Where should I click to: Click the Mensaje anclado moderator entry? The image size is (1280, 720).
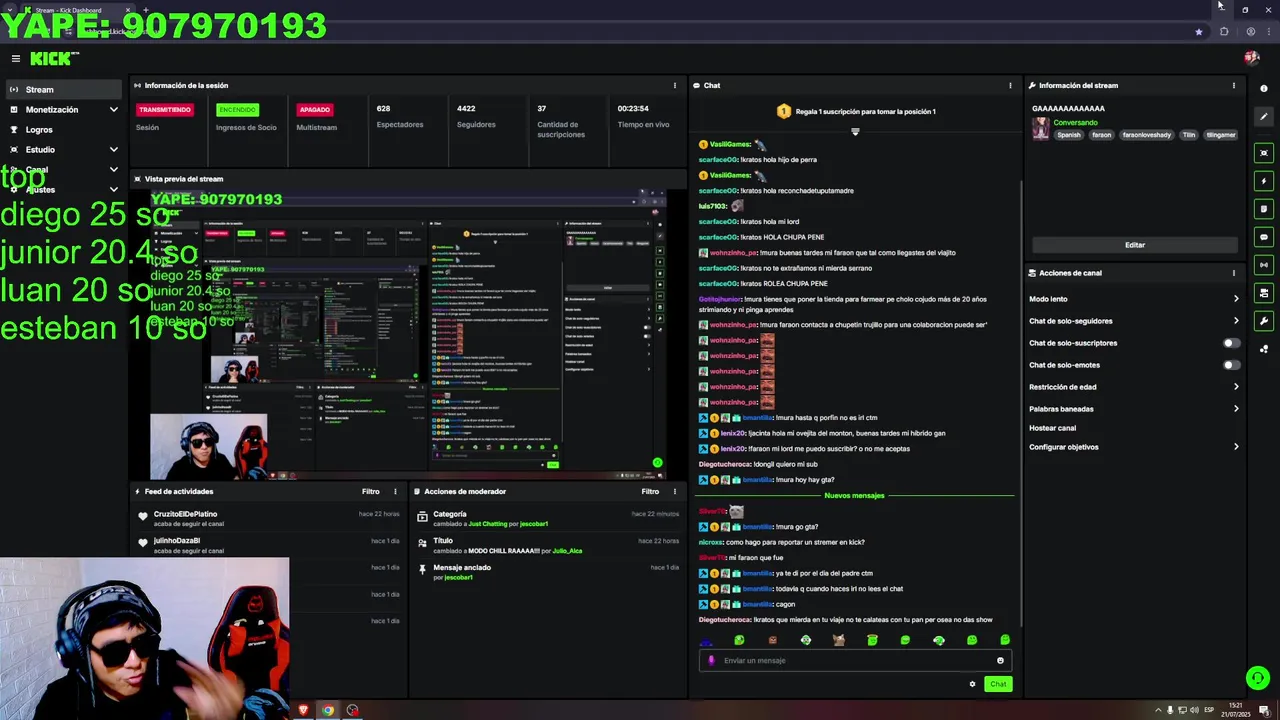coord(546,572)
